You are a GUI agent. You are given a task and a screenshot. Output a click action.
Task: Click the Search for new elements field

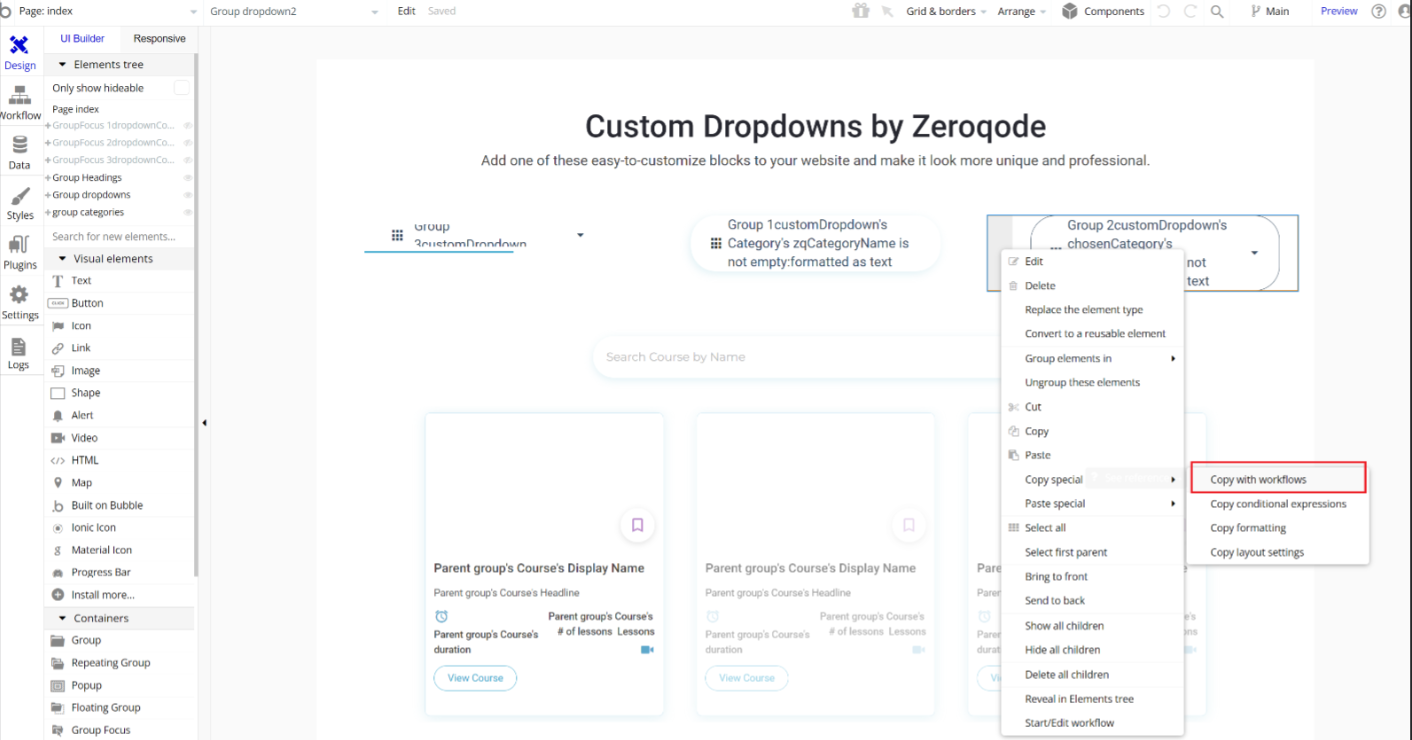[x=120, y=237]
